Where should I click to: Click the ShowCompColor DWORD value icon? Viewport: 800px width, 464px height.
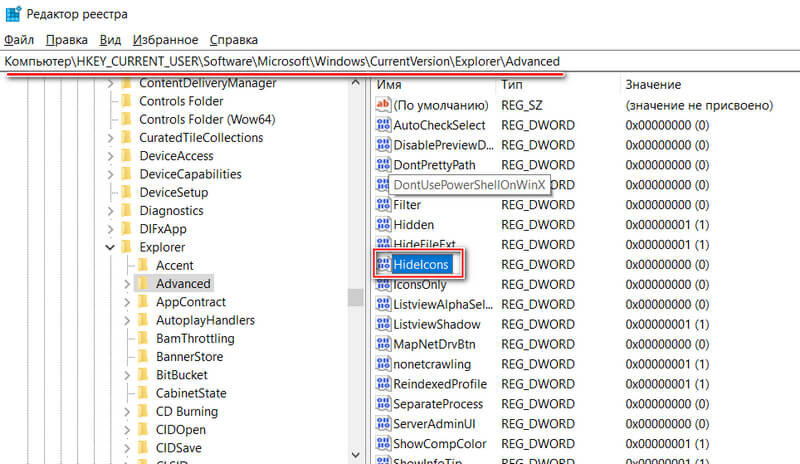click(383, 443)
